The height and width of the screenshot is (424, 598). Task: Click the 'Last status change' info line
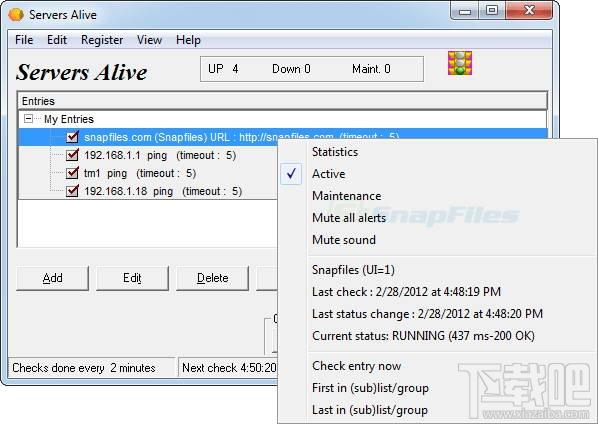(427, 314)
